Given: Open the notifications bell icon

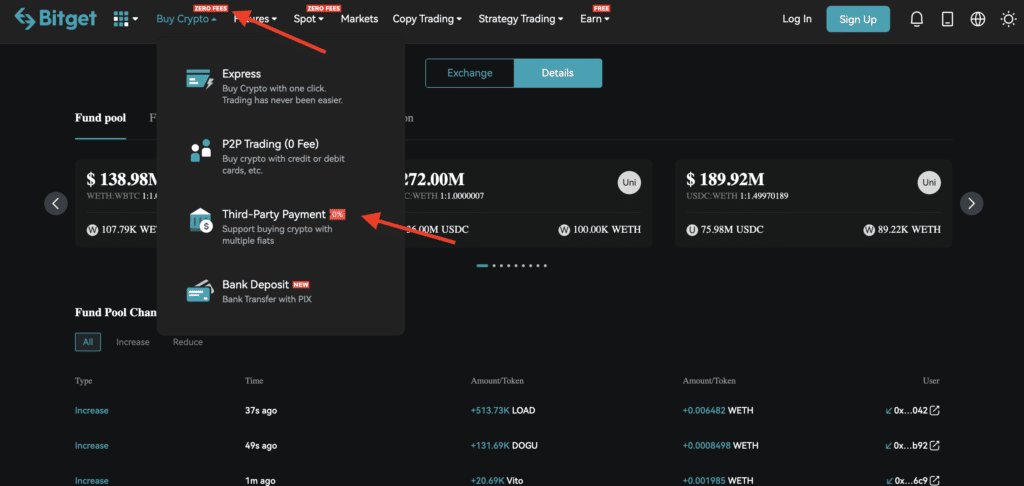Looking at the screenshot, I should coord(916,19).
